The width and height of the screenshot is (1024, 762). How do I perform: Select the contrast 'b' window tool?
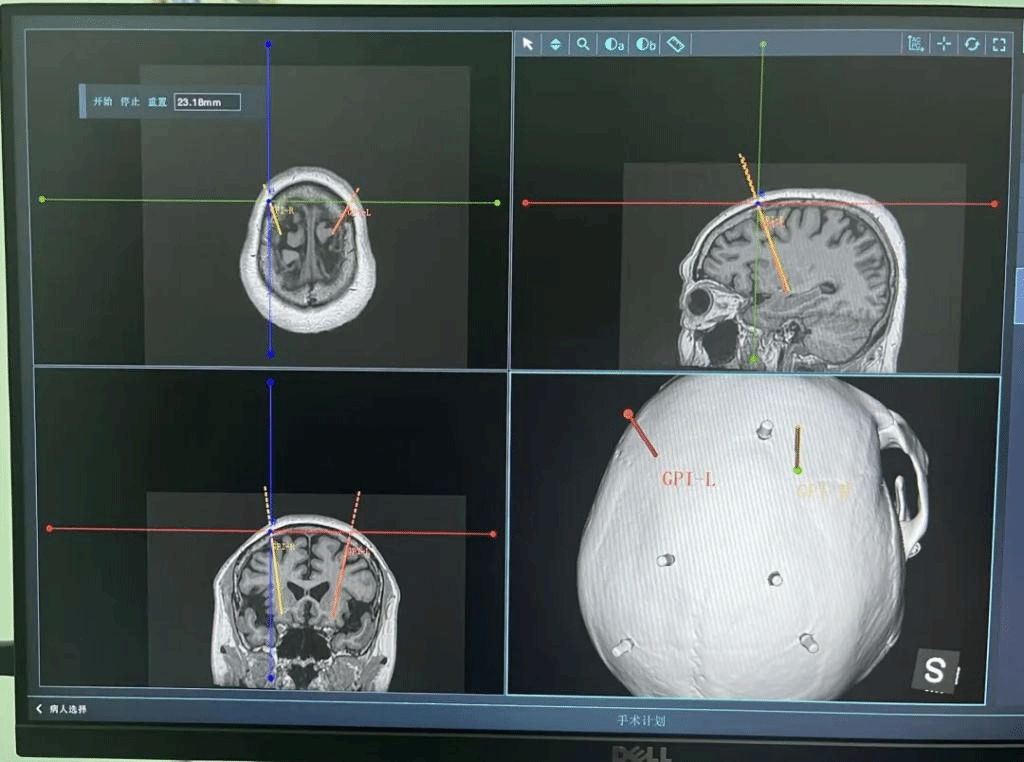coord(646,44)
